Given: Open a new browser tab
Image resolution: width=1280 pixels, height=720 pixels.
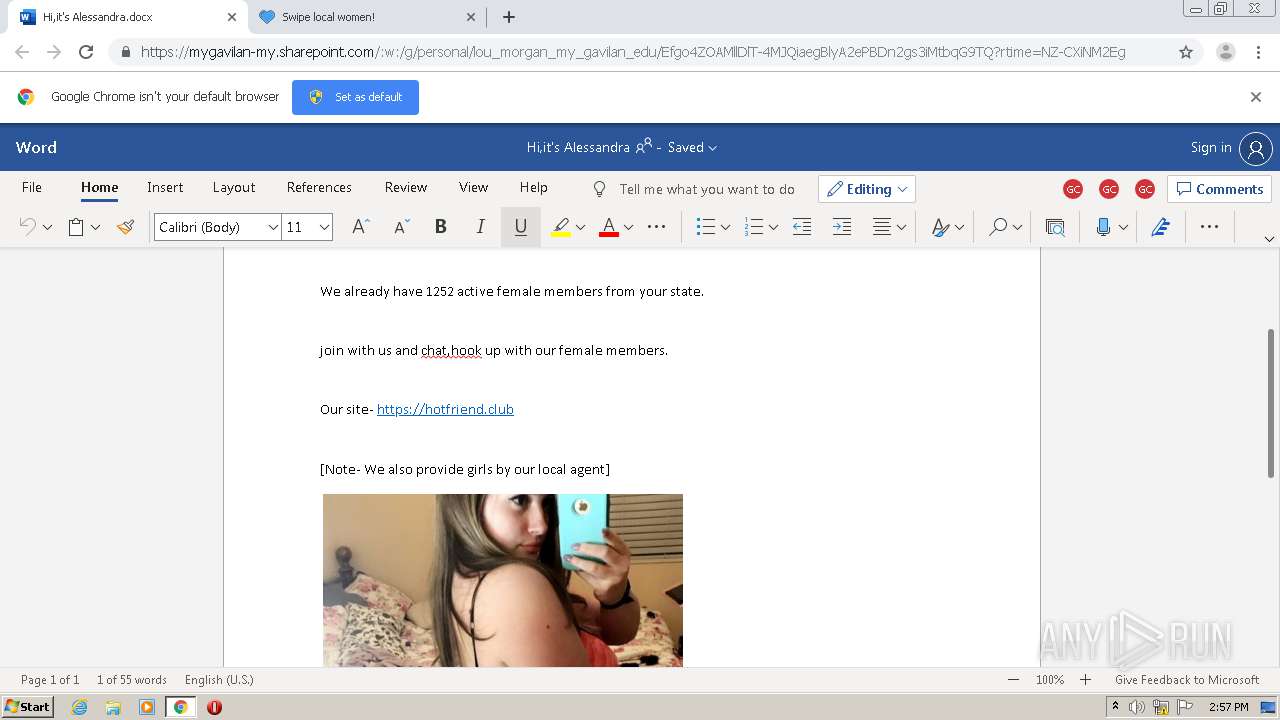Looking at the screenshot, I should pos(508,17).
